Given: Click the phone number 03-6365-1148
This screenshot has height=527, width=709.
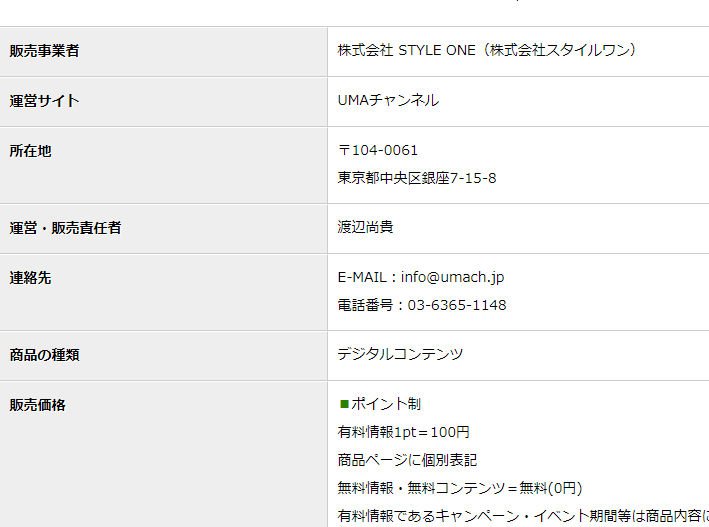Looking at the screenshot, I should (457, 305).
